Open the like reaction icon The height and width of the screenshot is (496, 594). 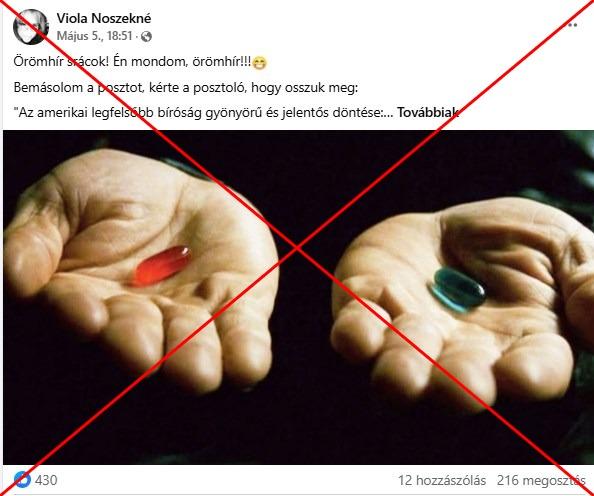pyautogui.click(x=22, y=480)
